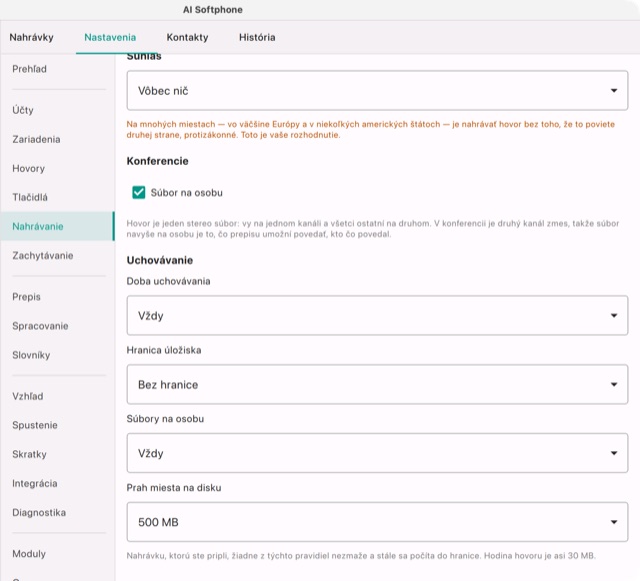The image size is (640, 581).
Task: Select Hovory in the sidebar
Action: (x=57, y=168)
